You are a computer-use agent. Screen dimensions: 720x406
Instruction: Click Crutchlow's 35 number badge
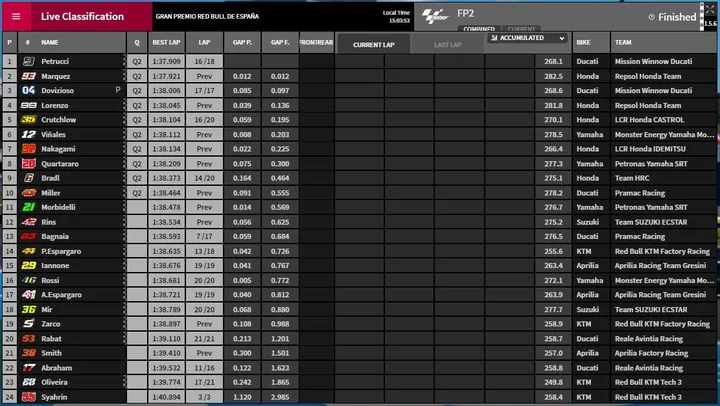coord(28,119)
